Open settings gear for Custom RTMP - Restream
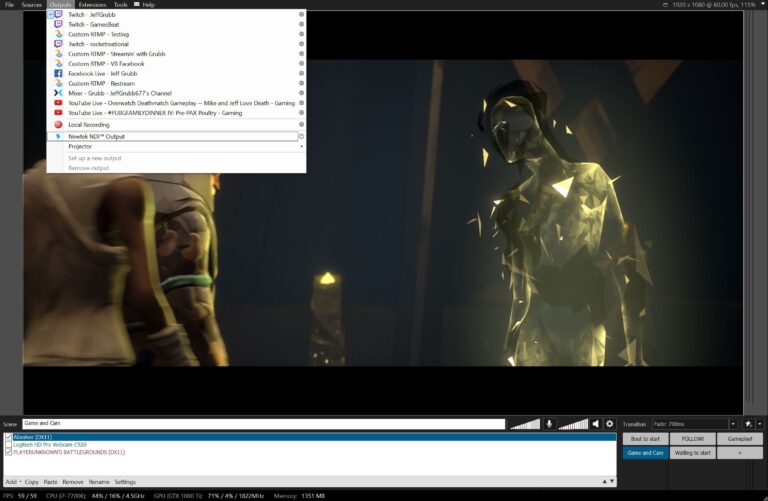The height and width of the screenshot is (501, 768). [301, 83]
